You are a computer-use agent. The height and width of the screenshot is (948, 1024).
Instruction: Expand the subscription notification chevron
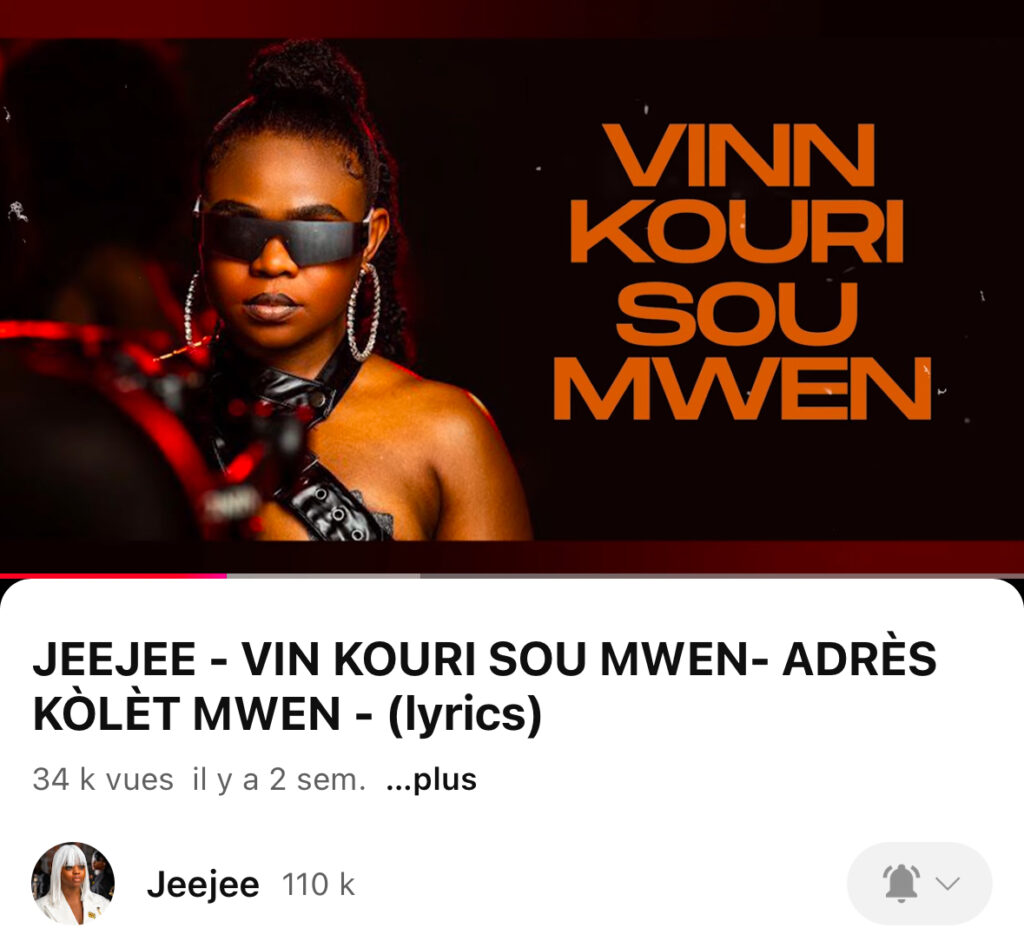point(947,883)
